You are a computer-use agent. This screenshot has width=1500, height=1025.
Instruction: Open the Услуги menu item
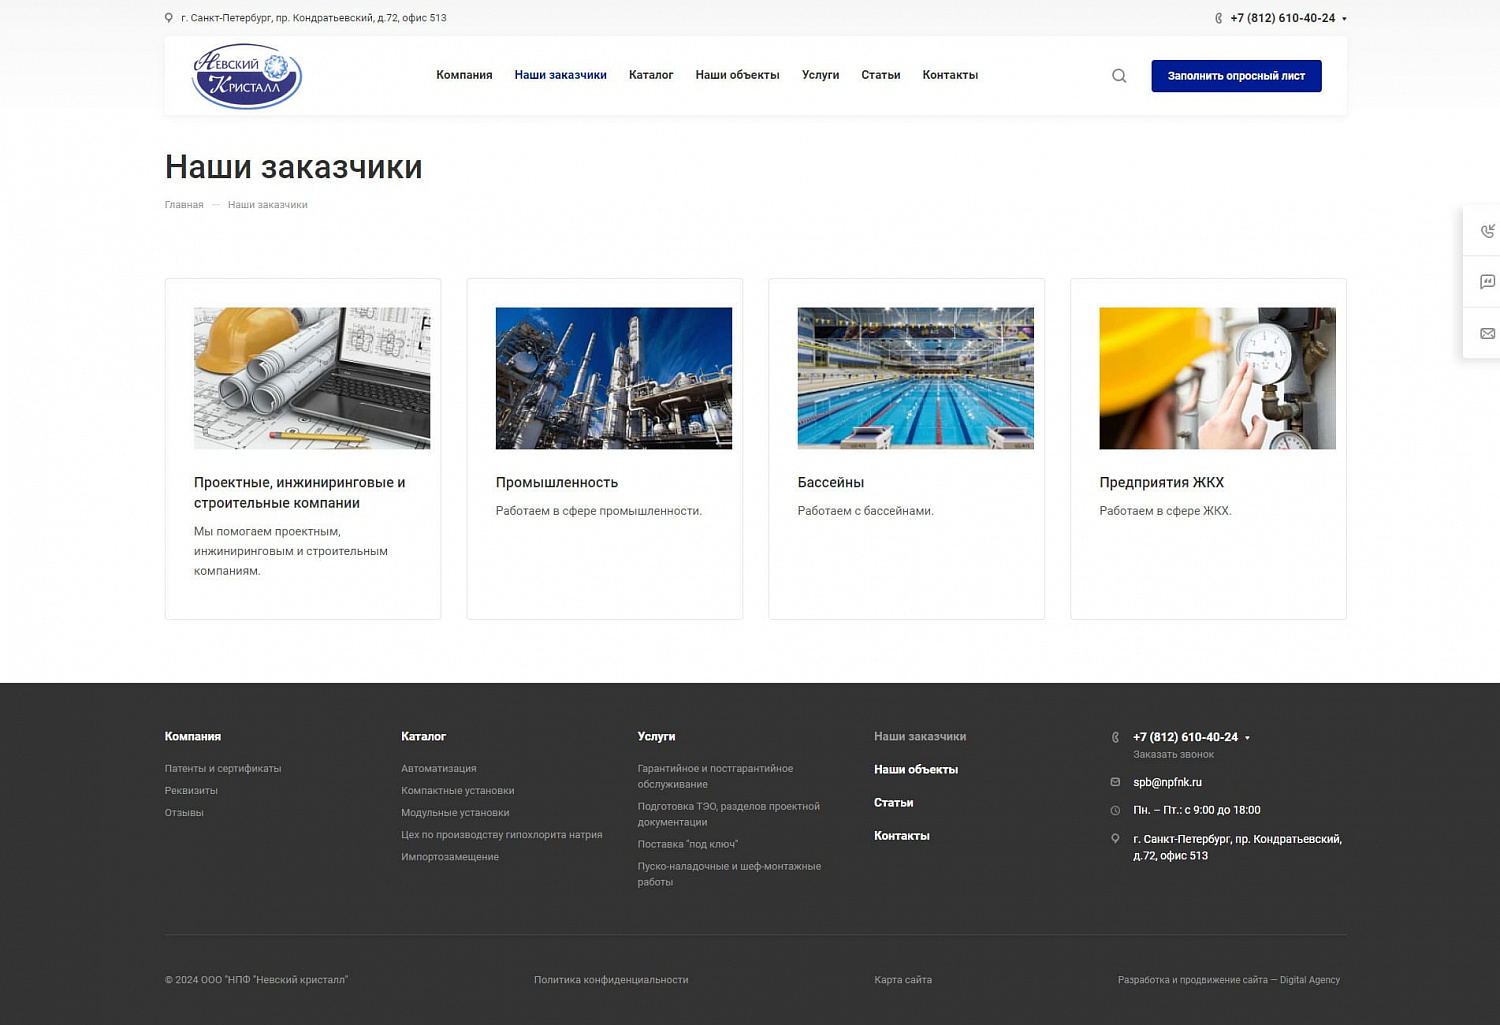coord(820,75)
